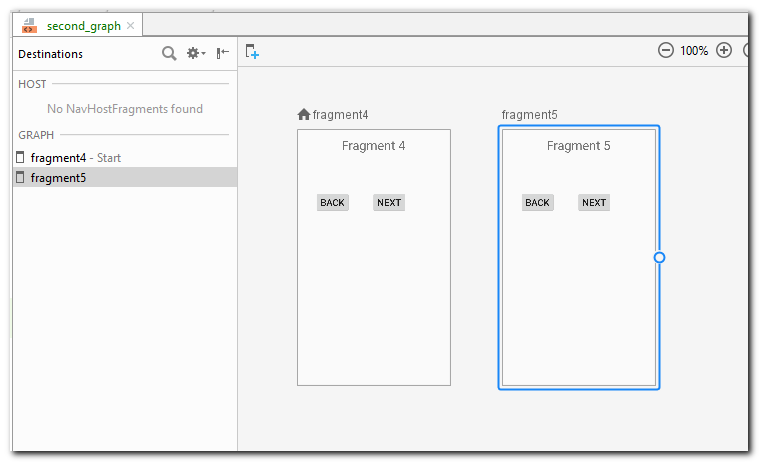
Task: Select fragment4 - Start in the graph list
Action: pyautogui.click(x=76, y=157)
